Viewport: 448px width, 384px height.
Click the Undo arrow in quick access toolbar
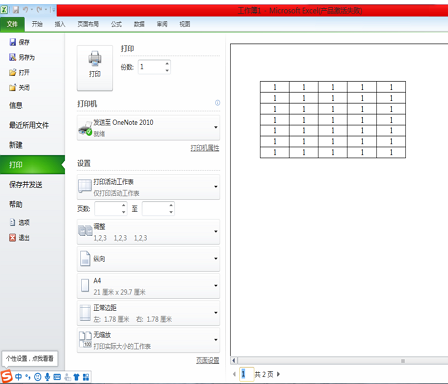25,10
